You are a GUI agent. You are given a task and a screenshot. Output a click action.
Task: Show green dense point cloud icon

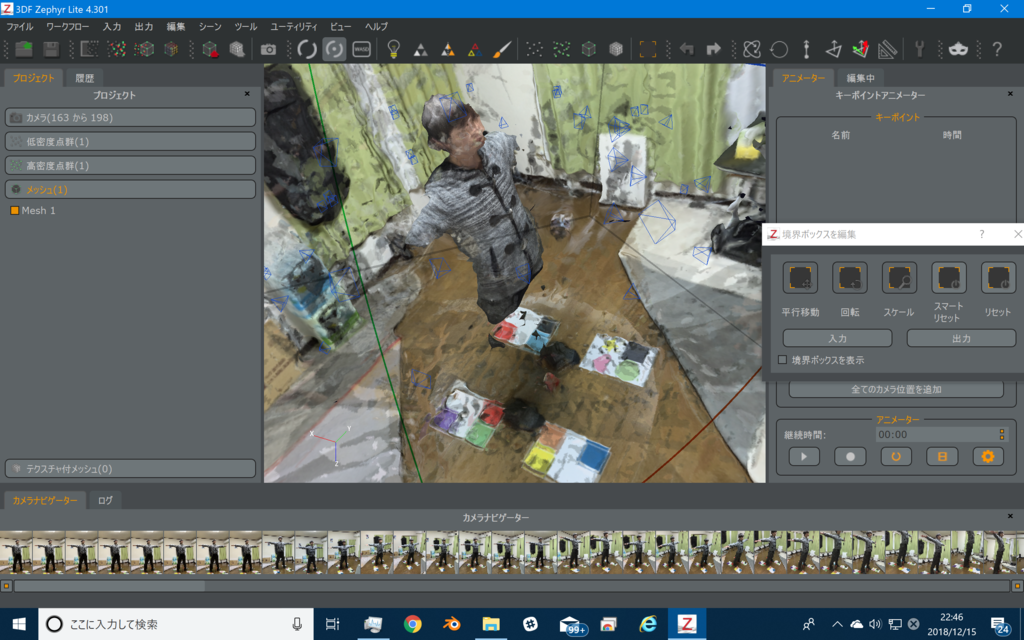(562, 49)
